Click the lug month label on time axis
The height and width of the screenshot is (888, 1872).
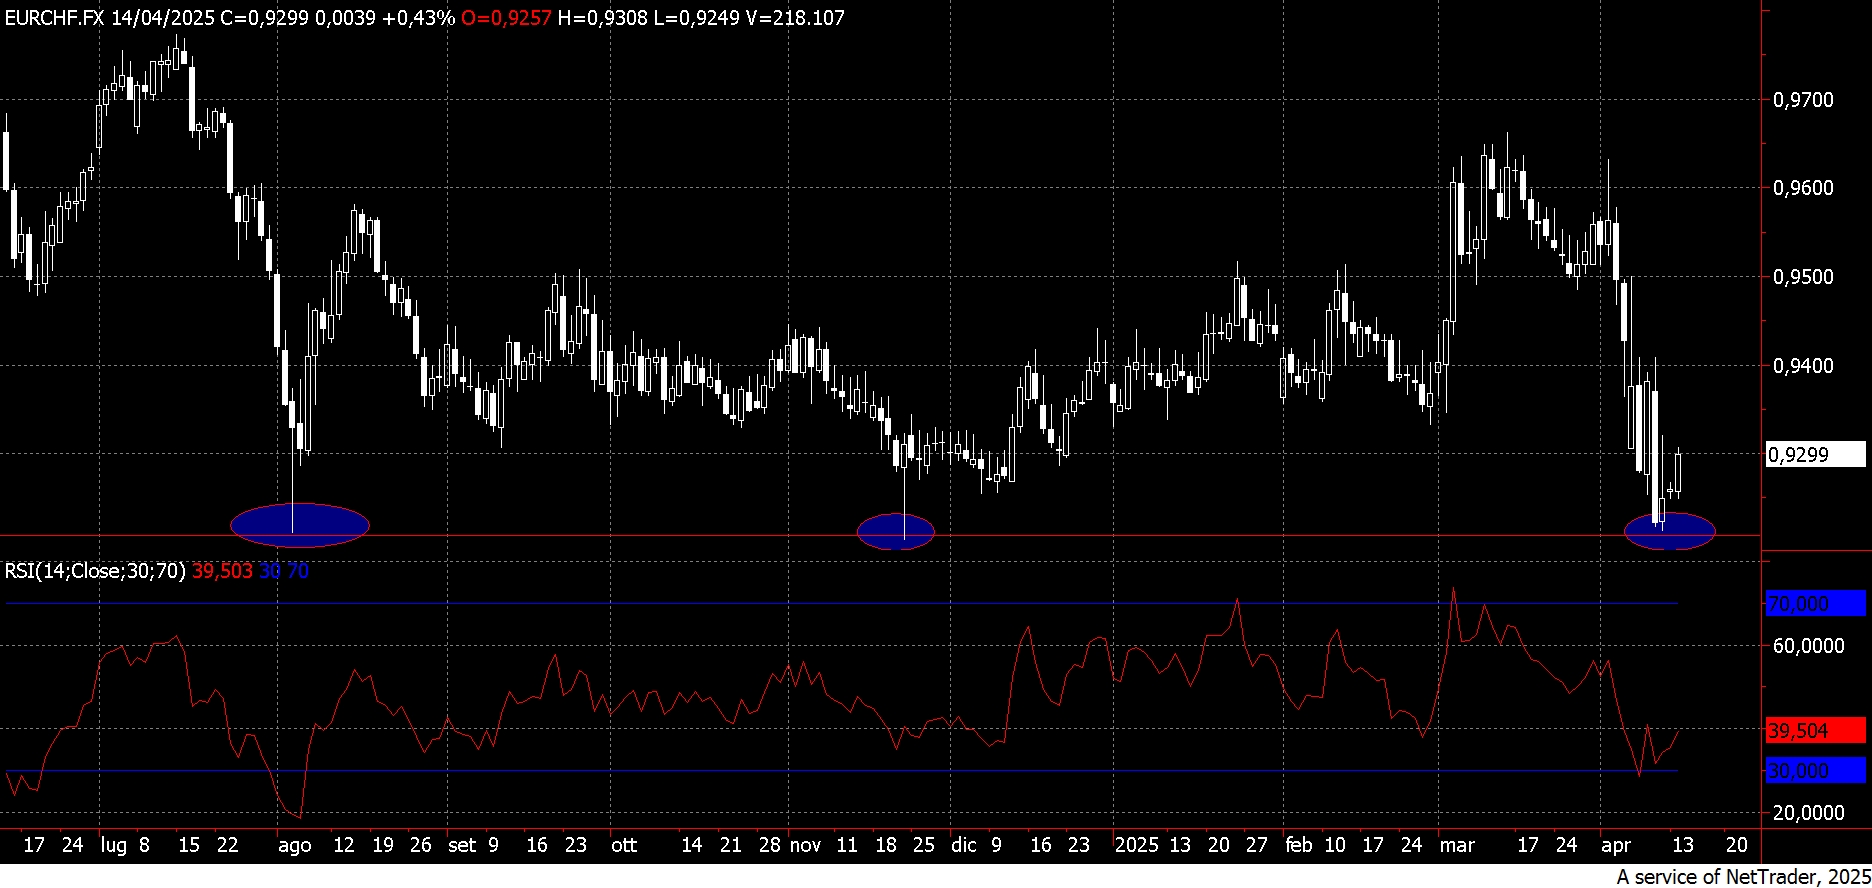point(114,846)
